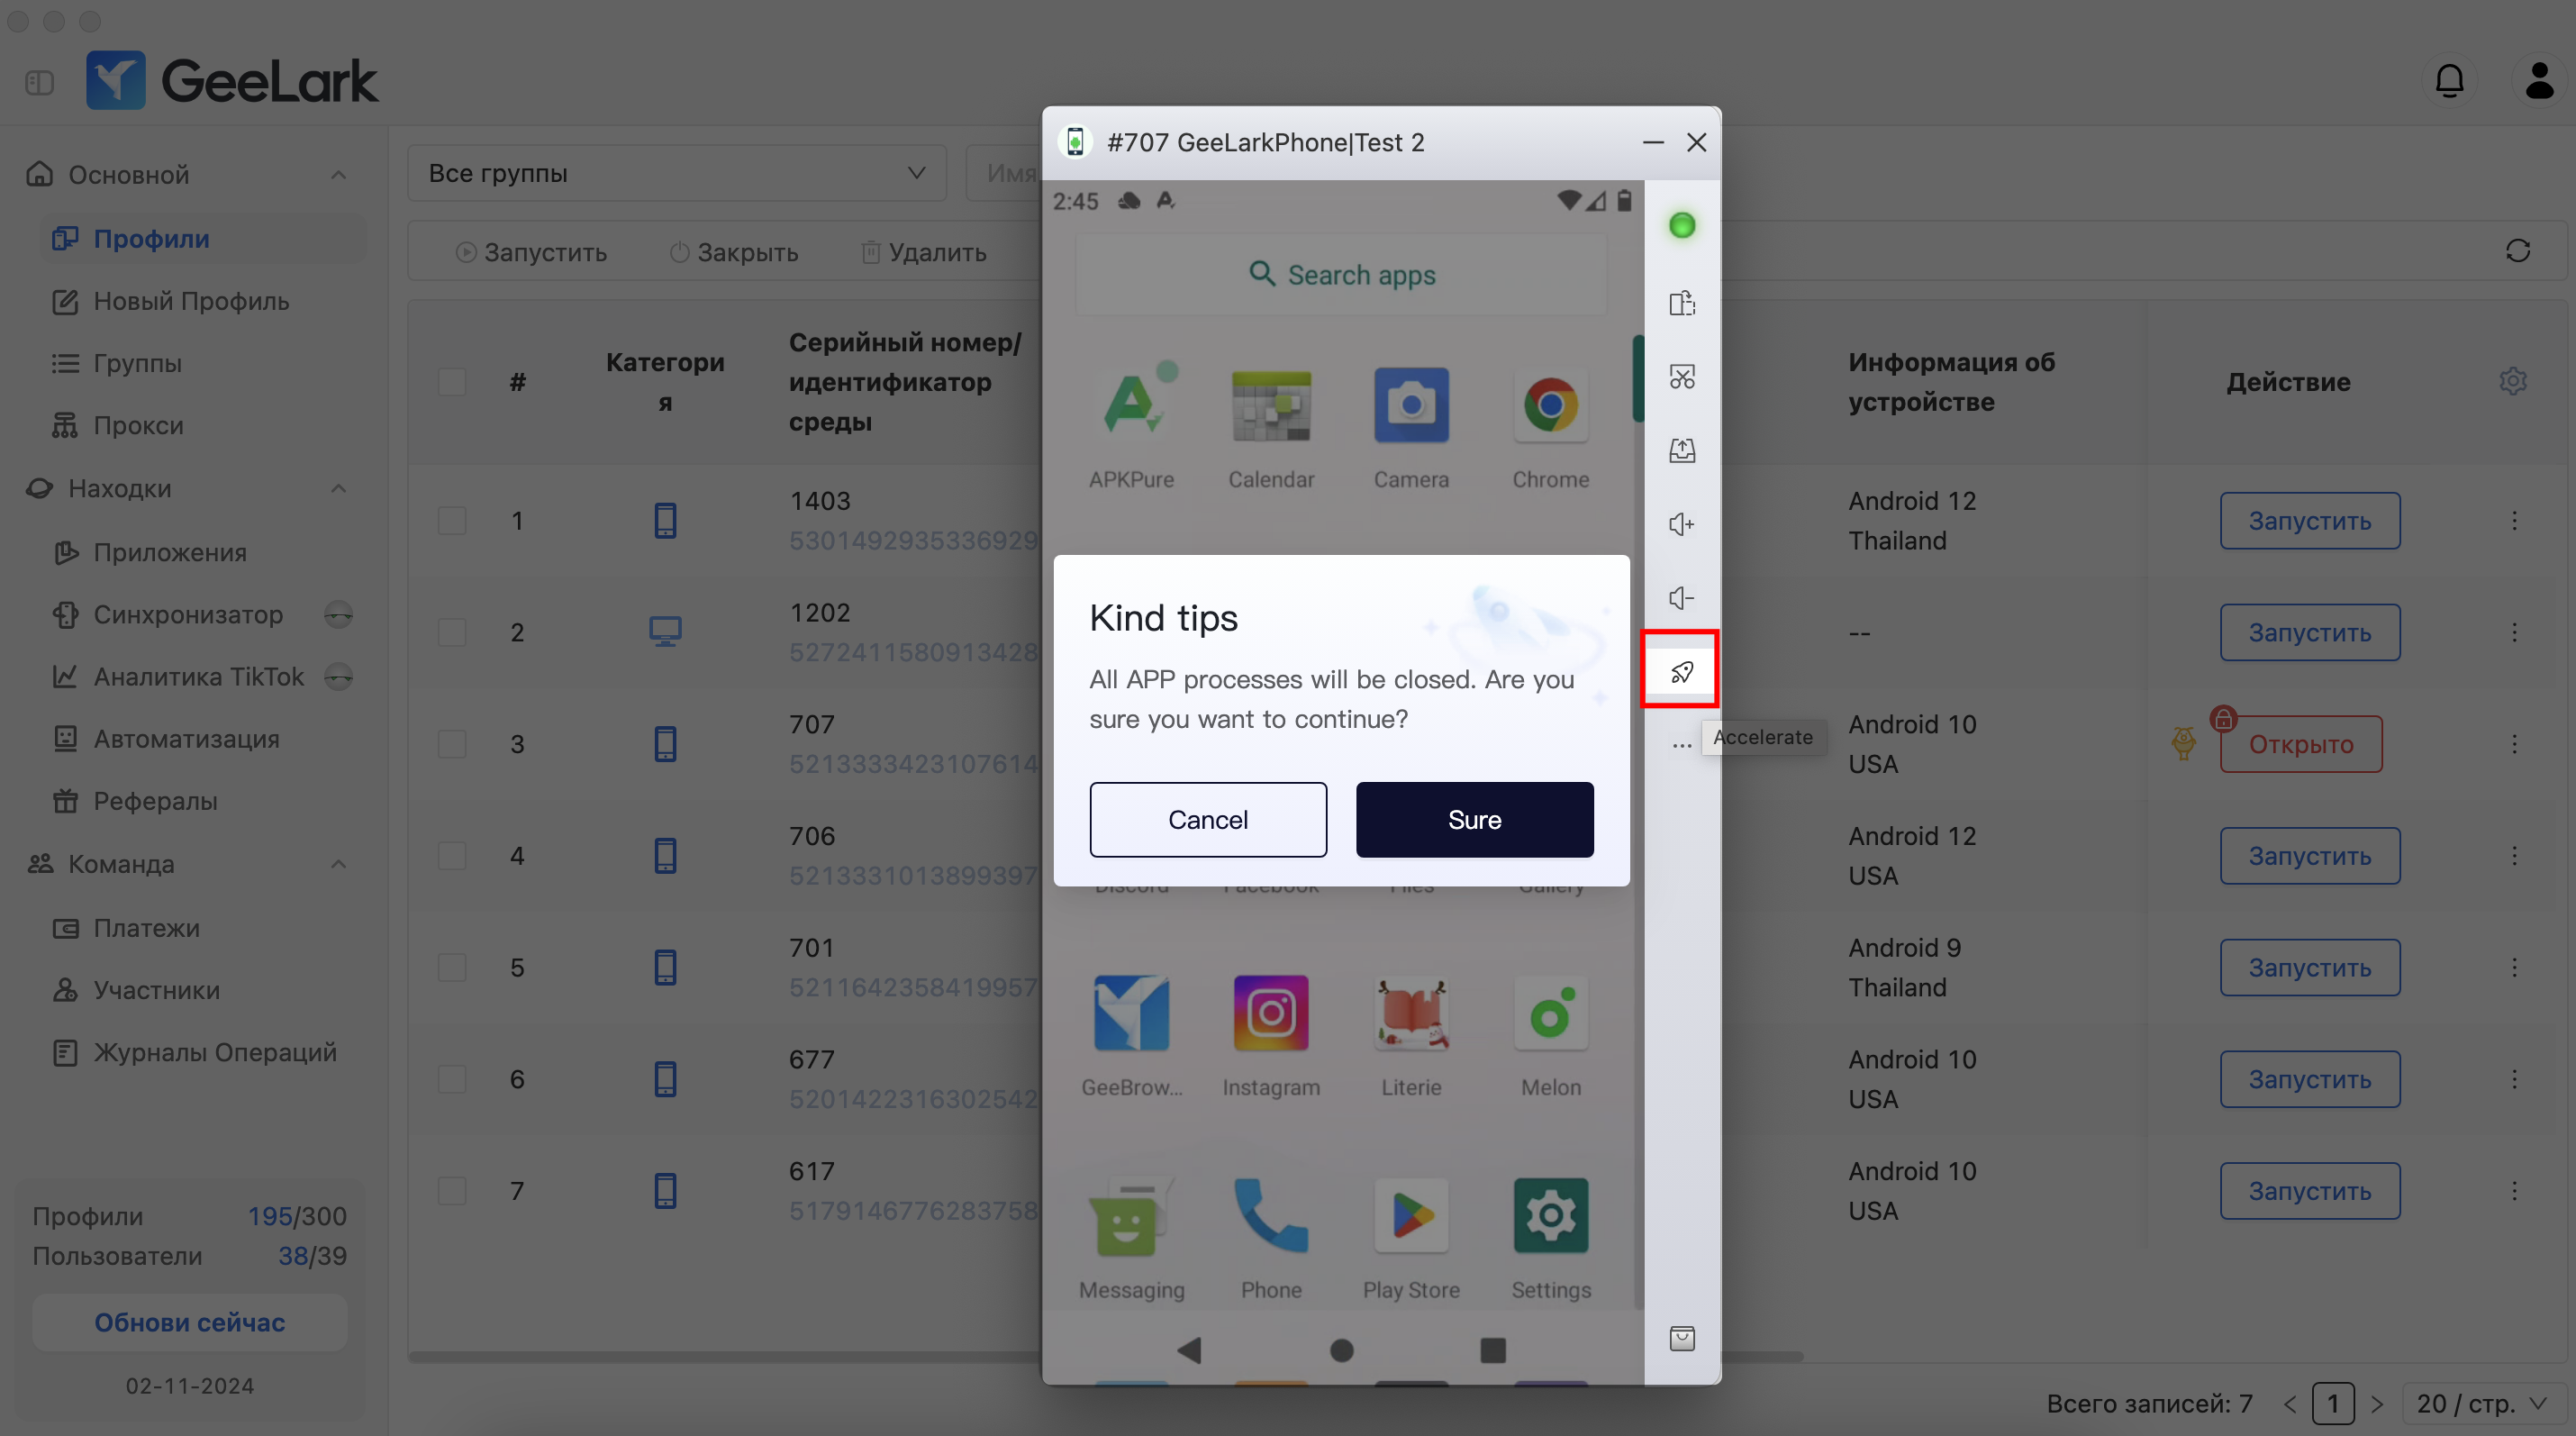2576x1436 pixels.
Task: Collapse the Основной section
Action: point(338,175)
